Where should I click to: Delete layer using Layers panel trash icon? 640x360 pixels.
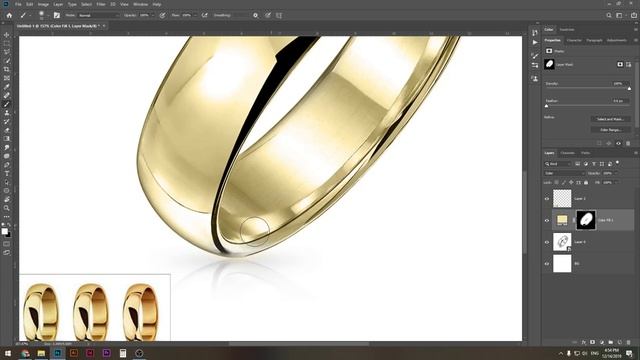[629, 342]
